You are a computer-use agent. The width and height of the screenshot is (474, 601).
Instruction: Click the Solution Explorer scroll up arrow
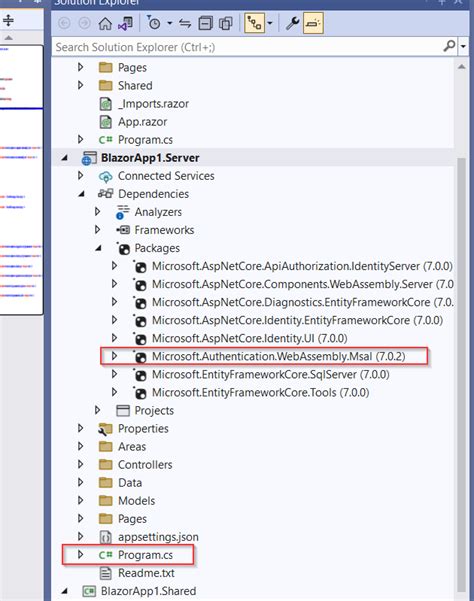coord(461,67)
